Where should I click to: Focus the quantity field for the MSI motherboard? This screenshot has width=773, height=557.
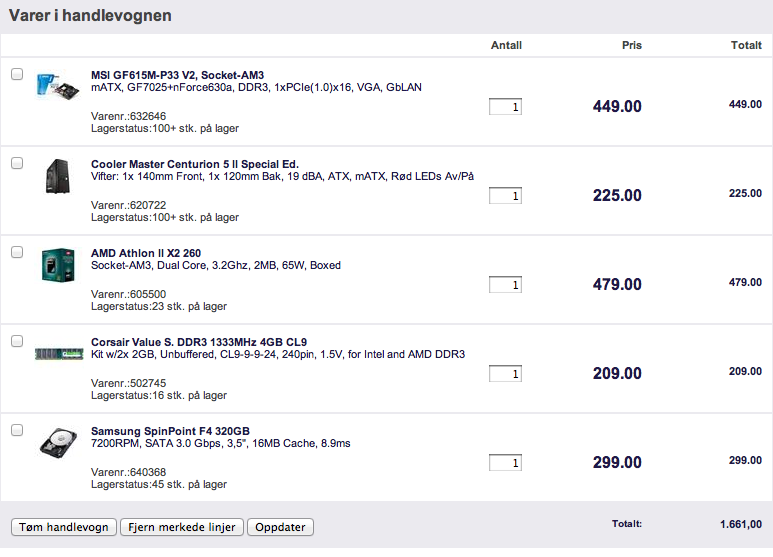click(x=505, y=107)
